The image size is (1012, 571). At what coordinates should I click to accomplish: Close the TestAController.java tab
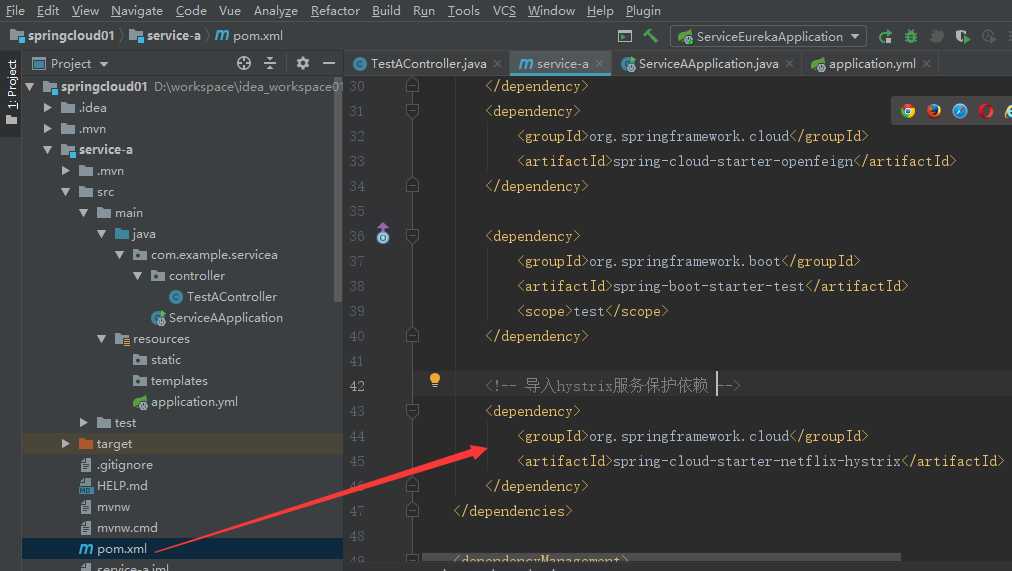497,63
